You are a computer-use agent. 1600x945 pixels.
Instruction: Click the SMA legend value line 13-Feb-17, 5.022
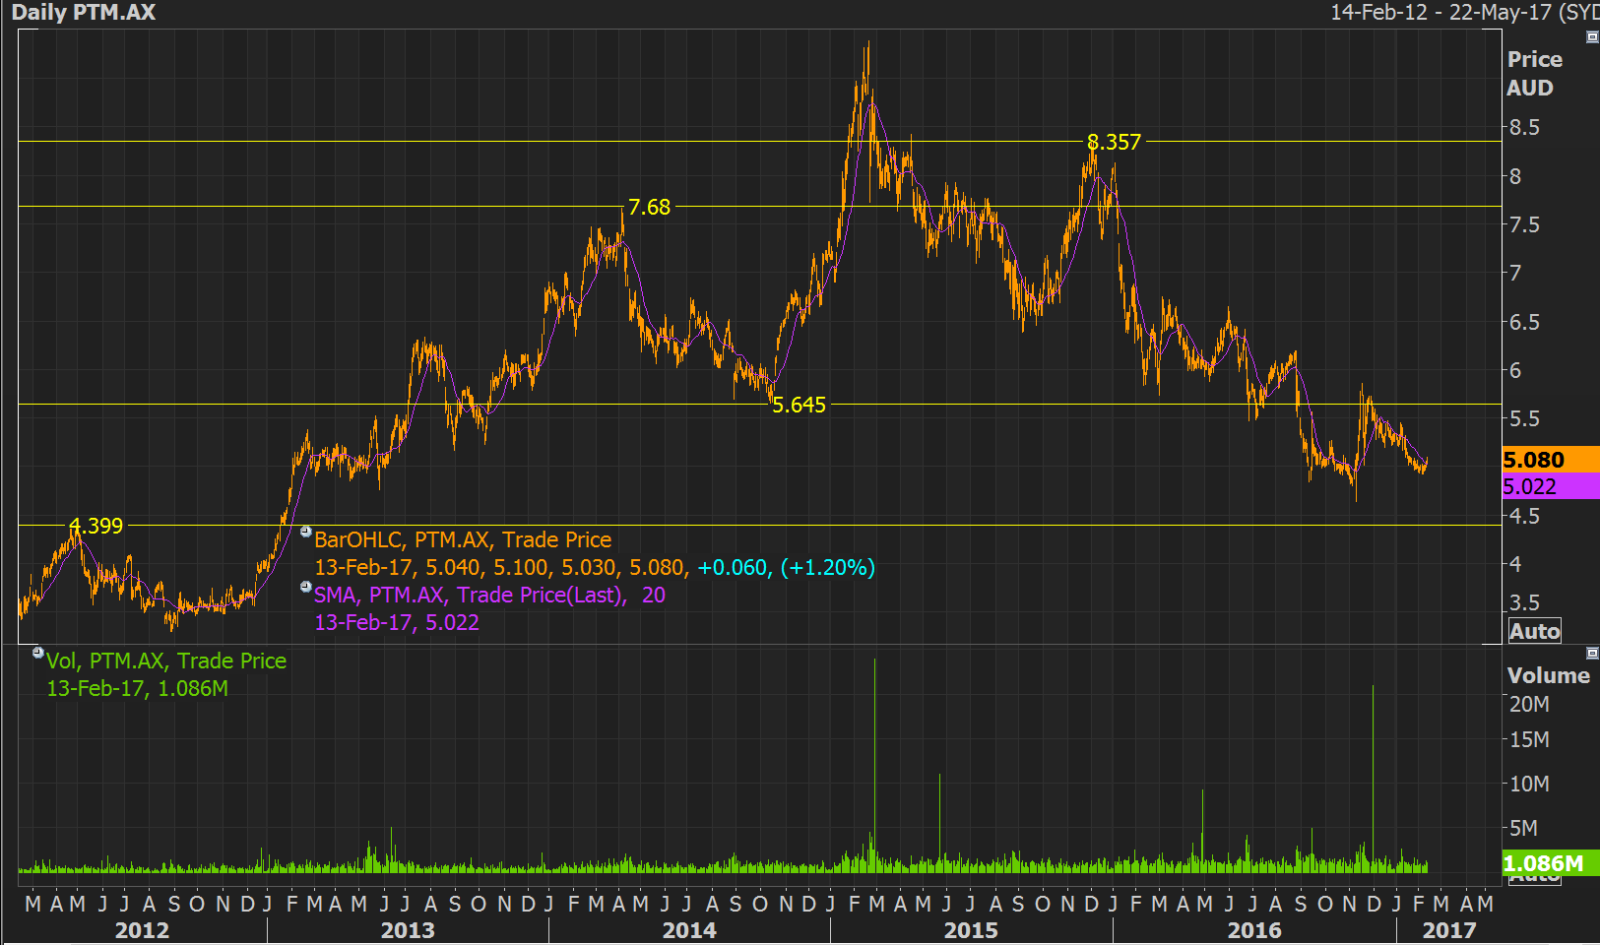click(397, 622)
